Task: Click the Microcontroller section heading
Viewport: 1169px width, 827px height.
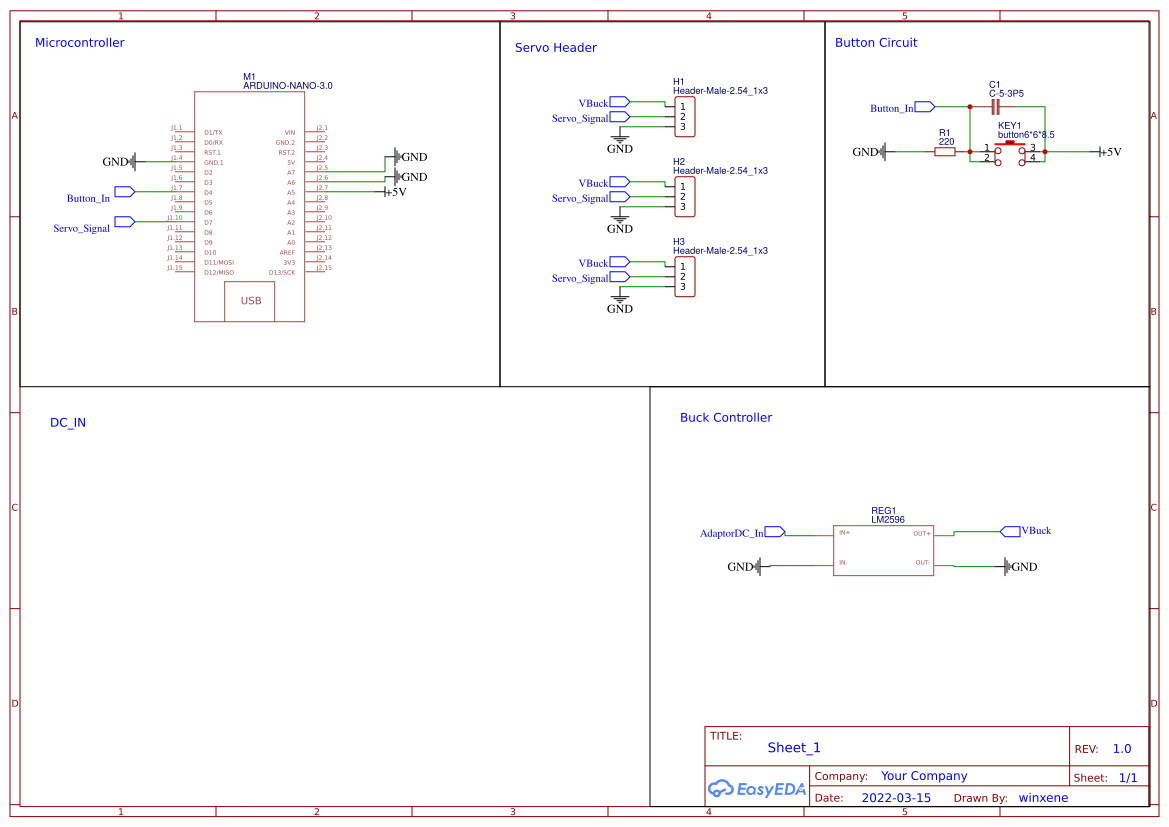Action: pos(78,42)
